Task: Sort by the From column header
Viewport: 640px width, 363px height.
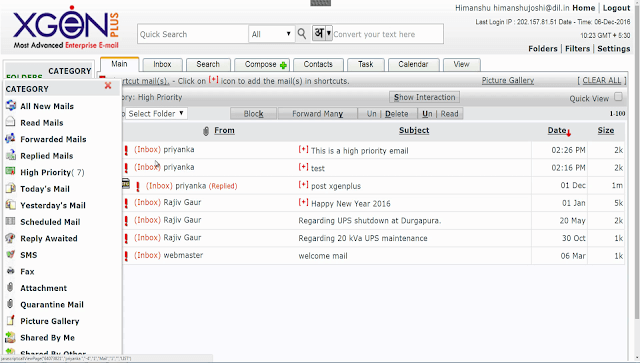Action: click(x=224, y=130)
